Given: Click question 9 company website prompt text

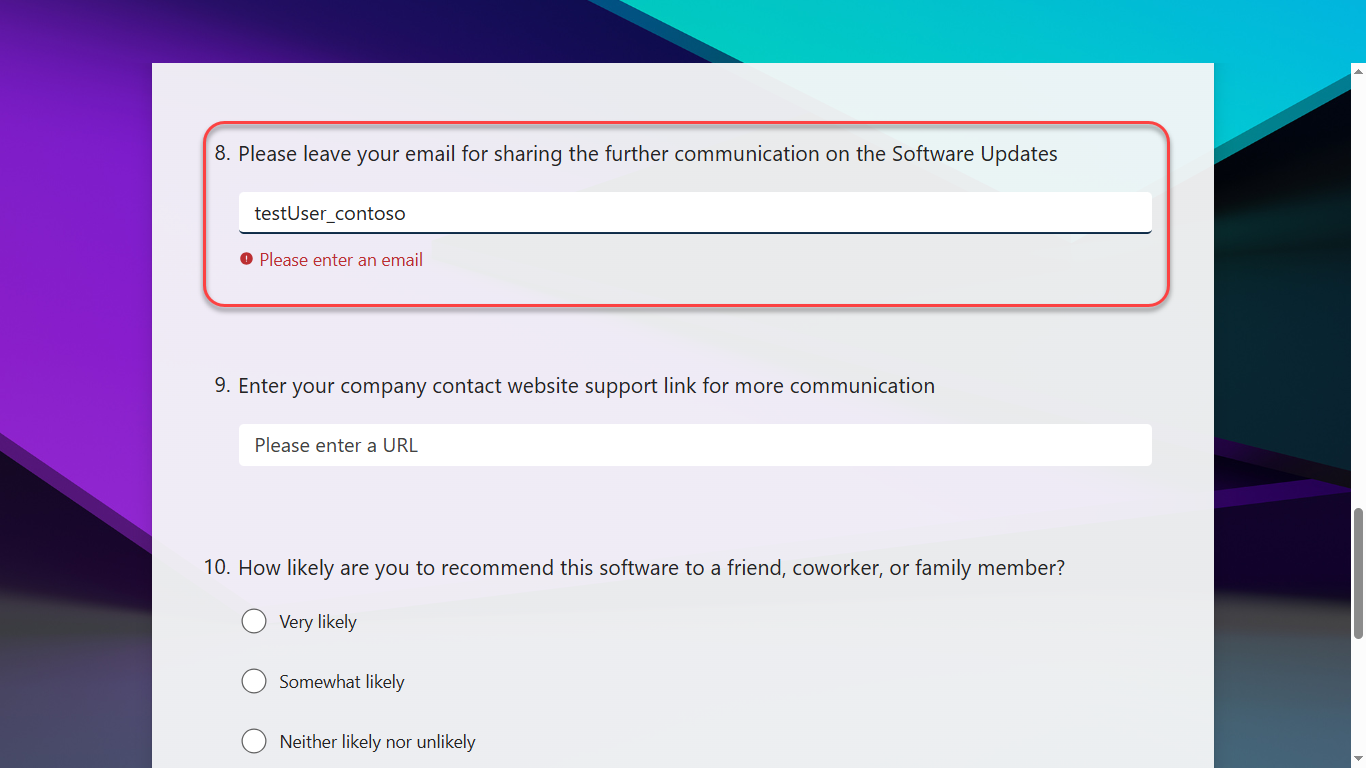Looking at the screenshot, I should (586, 386).
